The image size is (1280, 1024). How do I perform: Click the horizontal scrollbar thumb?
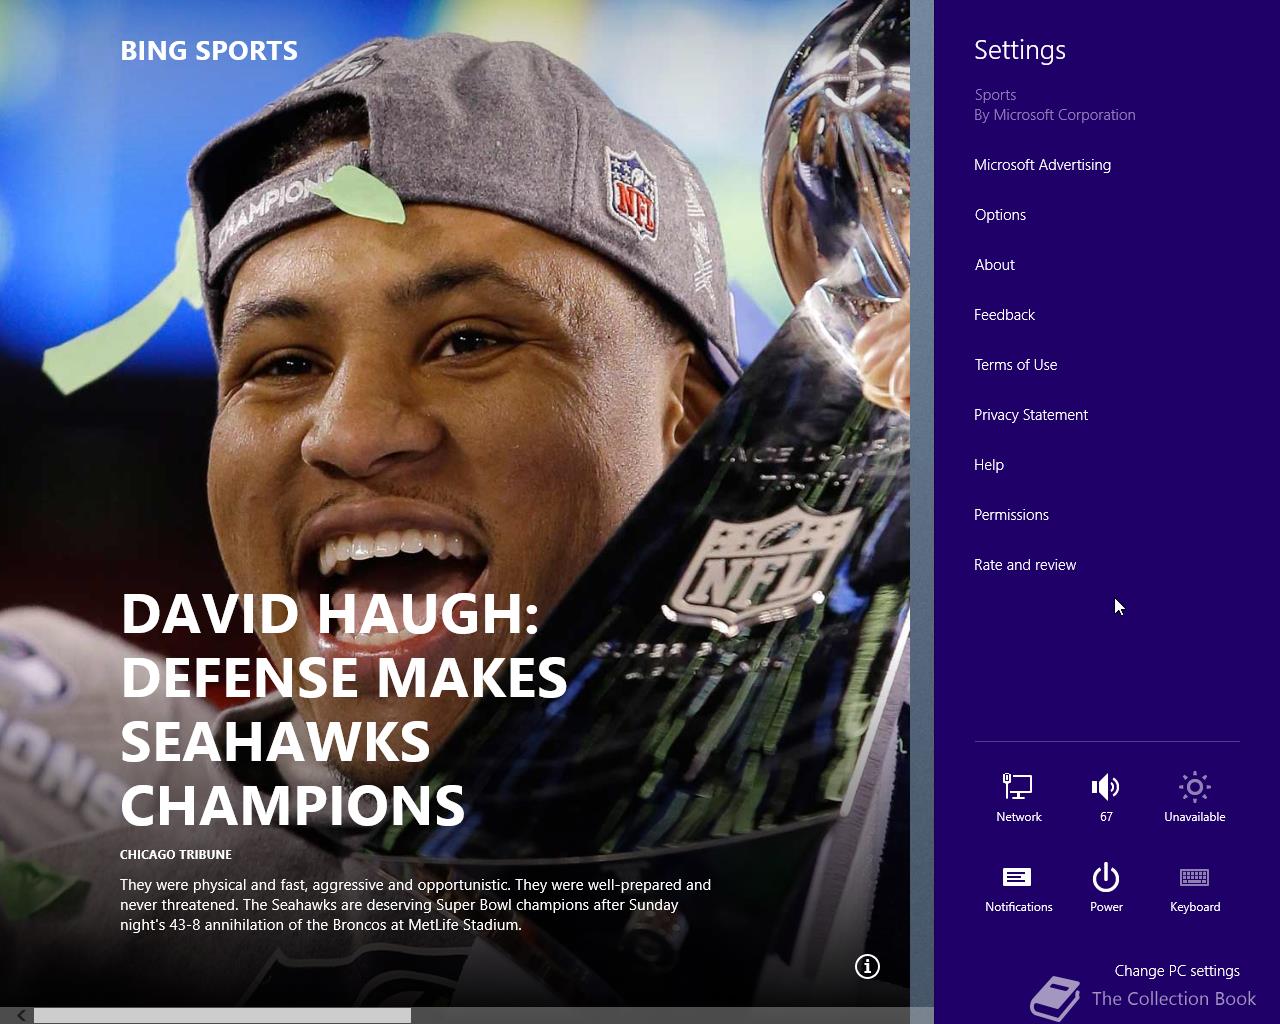coord(222,1015)
